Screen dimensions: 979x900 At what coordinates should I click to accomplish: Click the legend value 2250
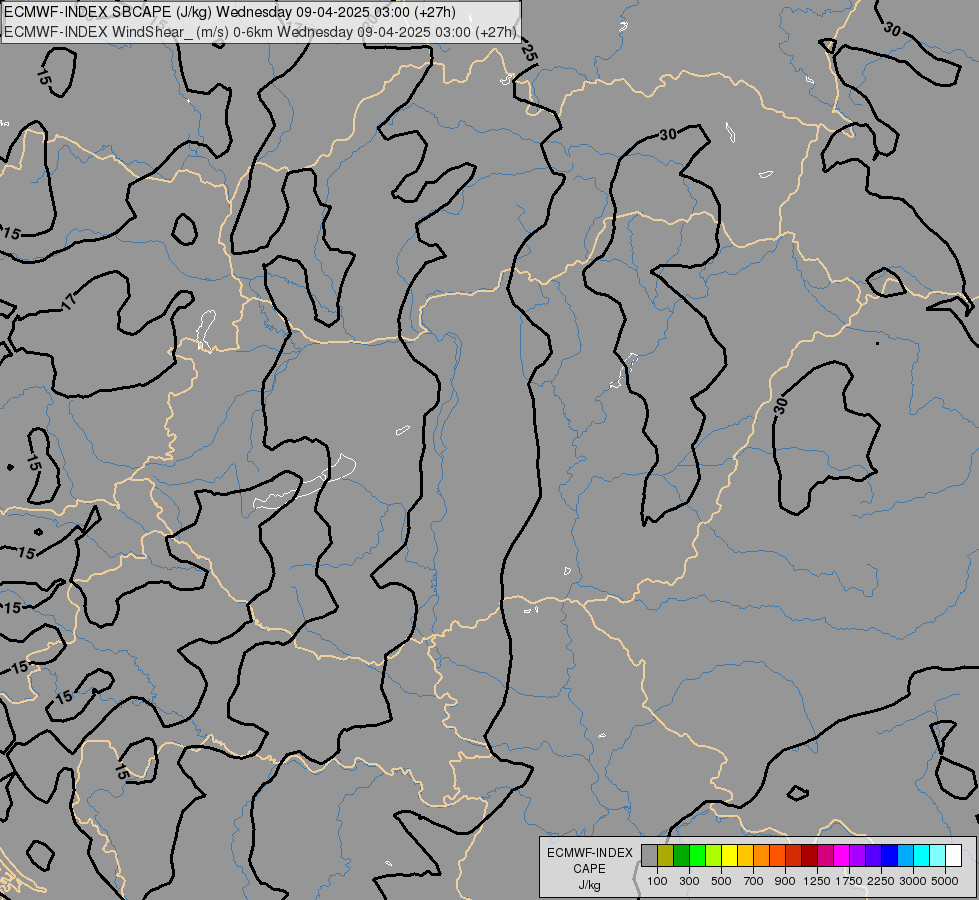click(881, 881)
